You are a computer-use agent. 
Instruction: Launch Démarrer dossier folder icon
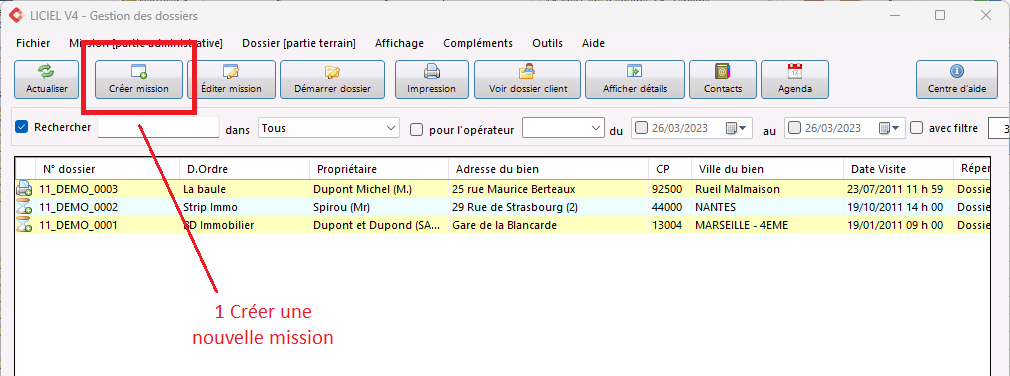(332, 71)
